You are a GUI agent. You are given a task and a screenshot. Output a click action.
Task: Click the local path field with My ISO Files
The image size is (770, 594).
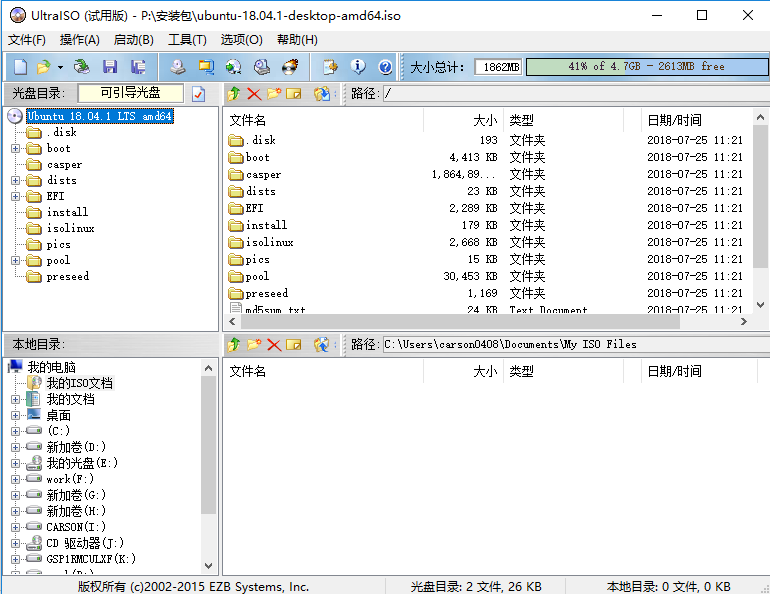(x=576, y=345)
